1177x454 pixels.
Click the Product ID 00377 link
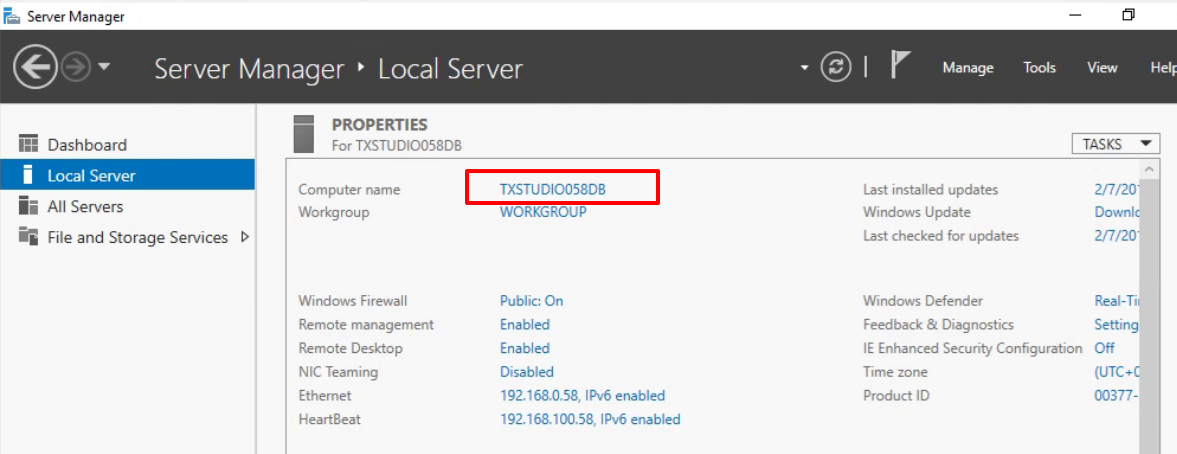coord(1117,395)
